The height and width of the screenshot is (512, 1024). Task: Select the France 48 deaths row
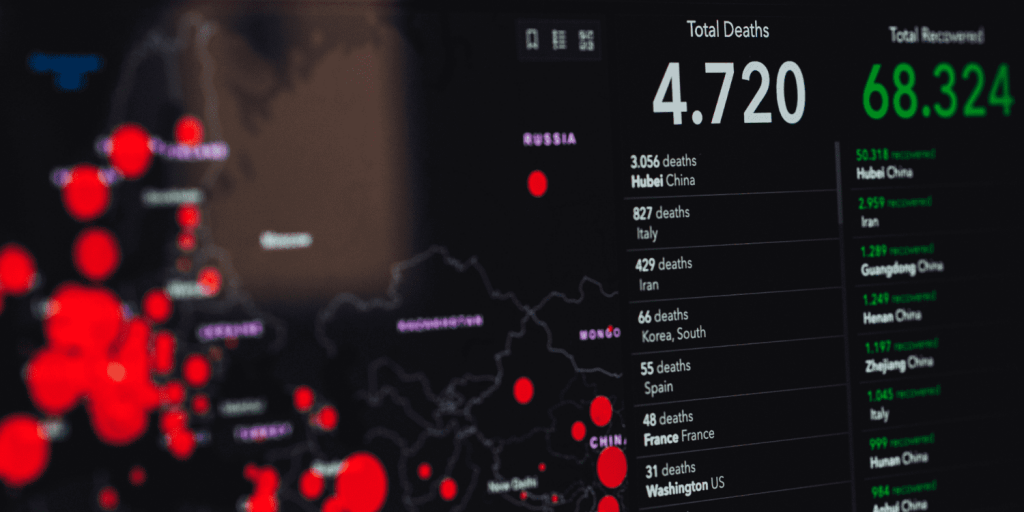coord(678,428)
